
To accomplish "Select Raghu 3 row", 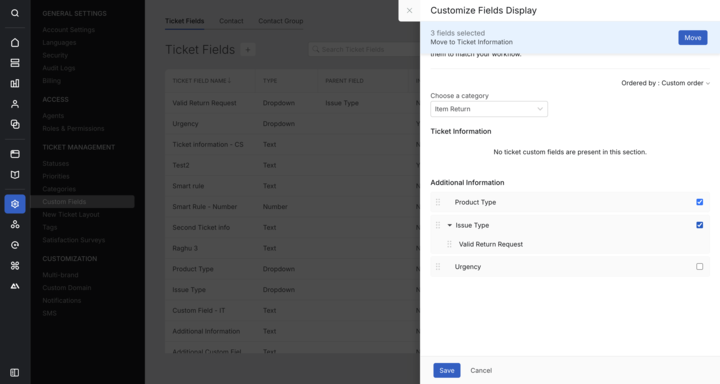I will pos(292,248).
